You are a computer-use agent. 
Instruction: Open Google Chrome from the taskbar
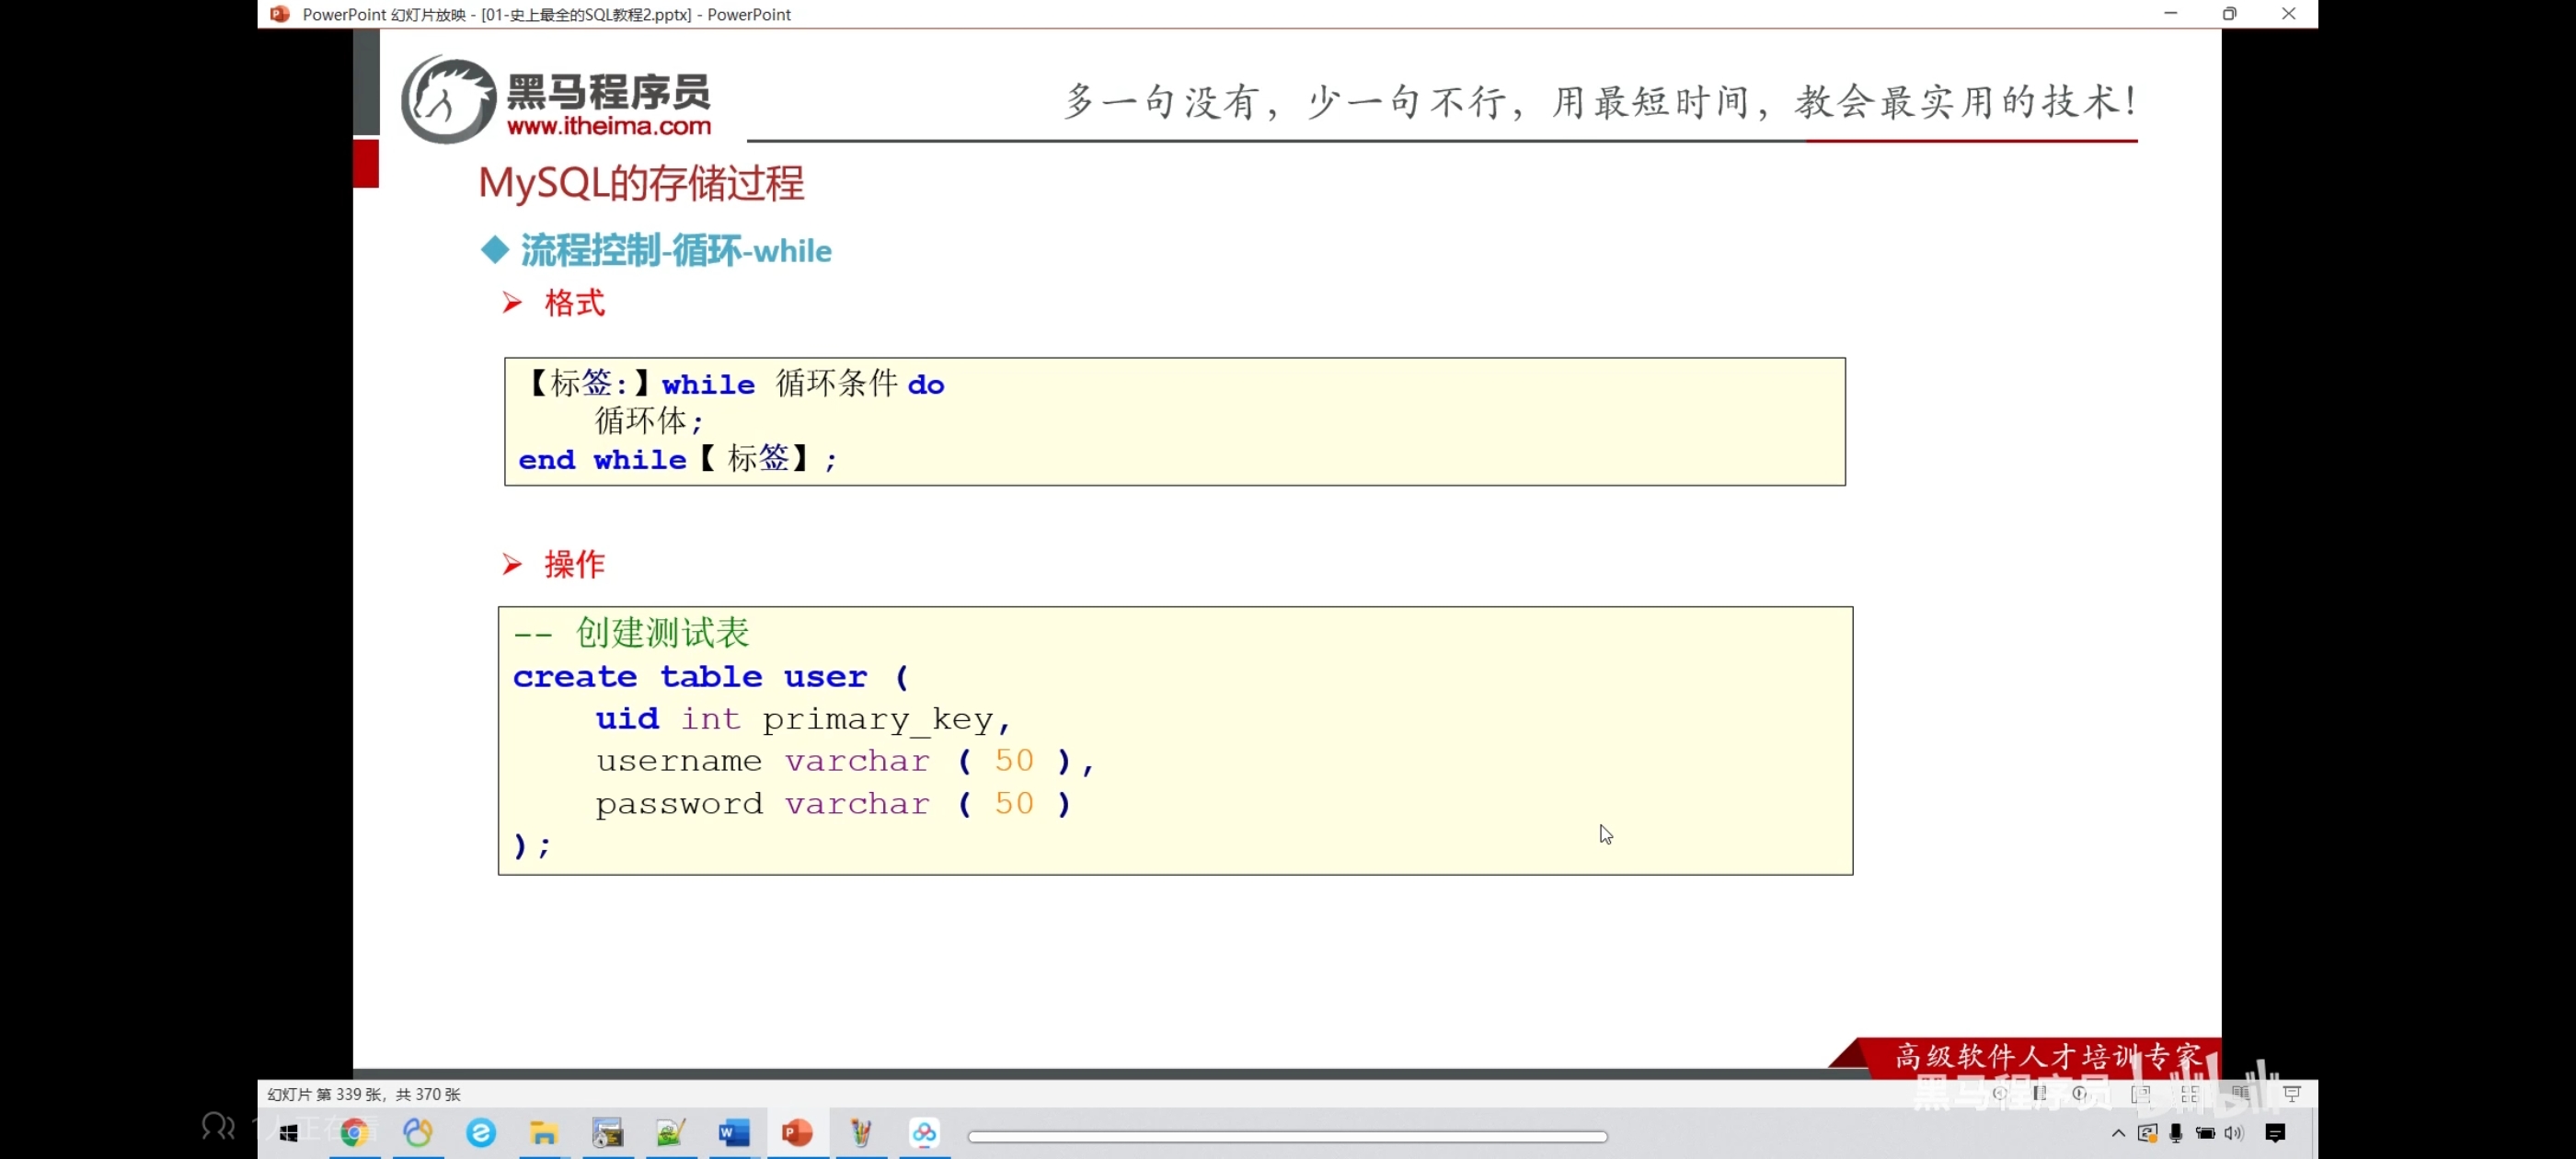click(x=354, y=1133)
